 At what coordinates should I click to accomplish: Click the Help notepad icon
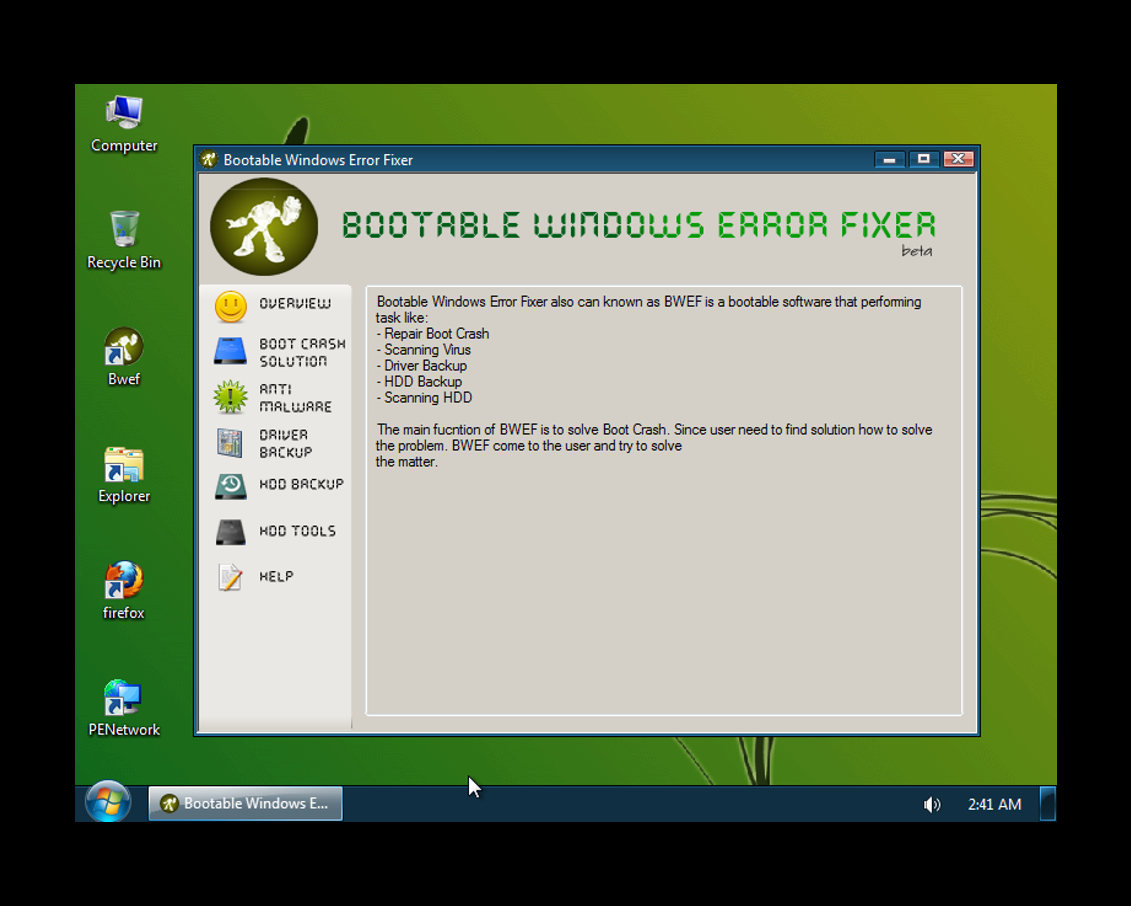pos(231,577)
